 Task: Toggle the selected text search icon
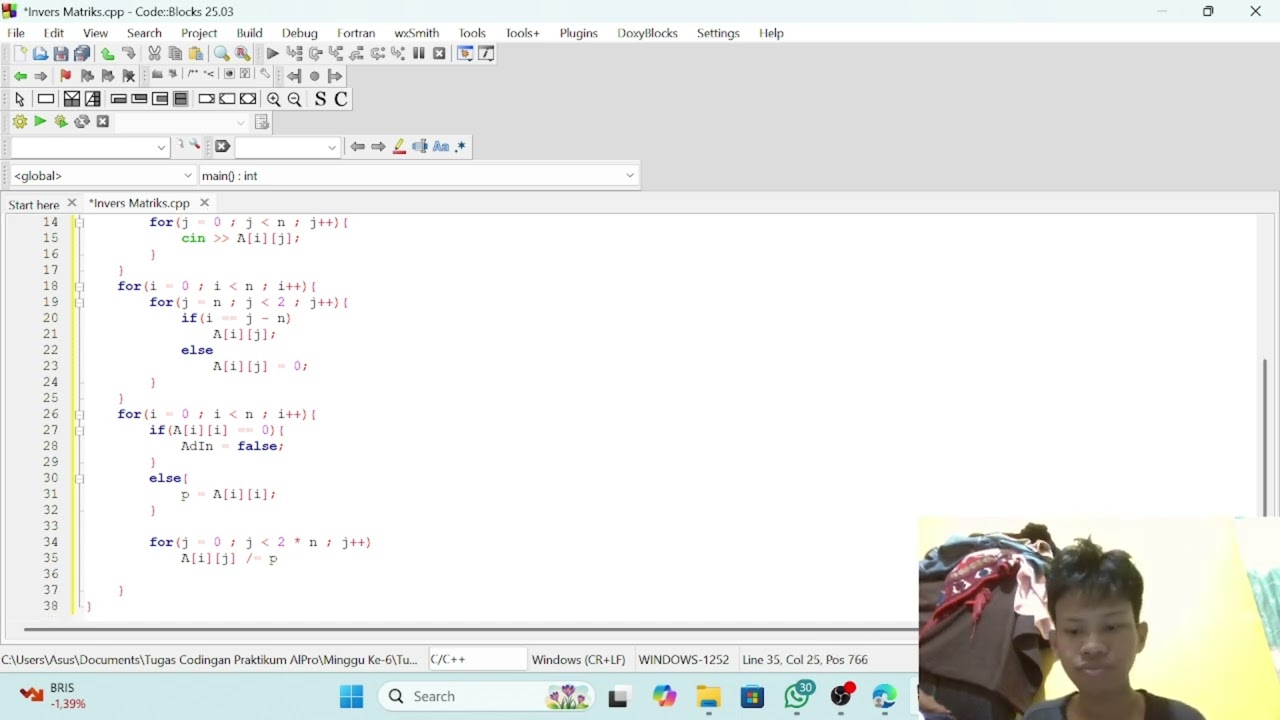(x=420, y=147)
